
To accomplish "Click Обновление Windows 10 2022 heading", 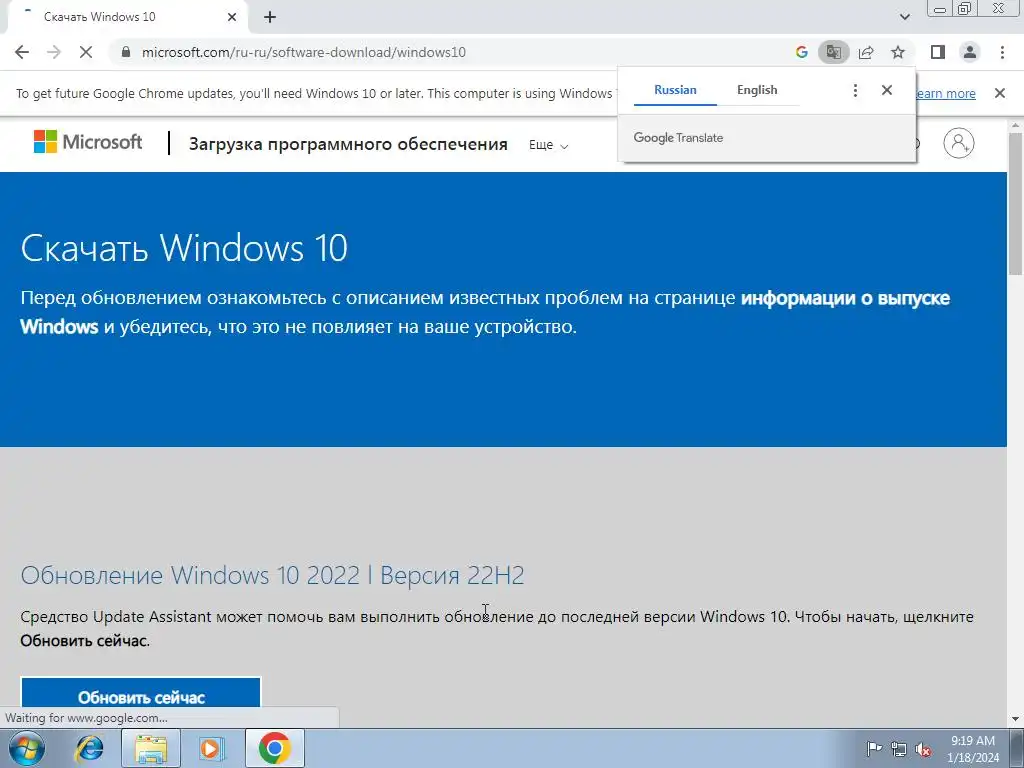I will [272, 575].
